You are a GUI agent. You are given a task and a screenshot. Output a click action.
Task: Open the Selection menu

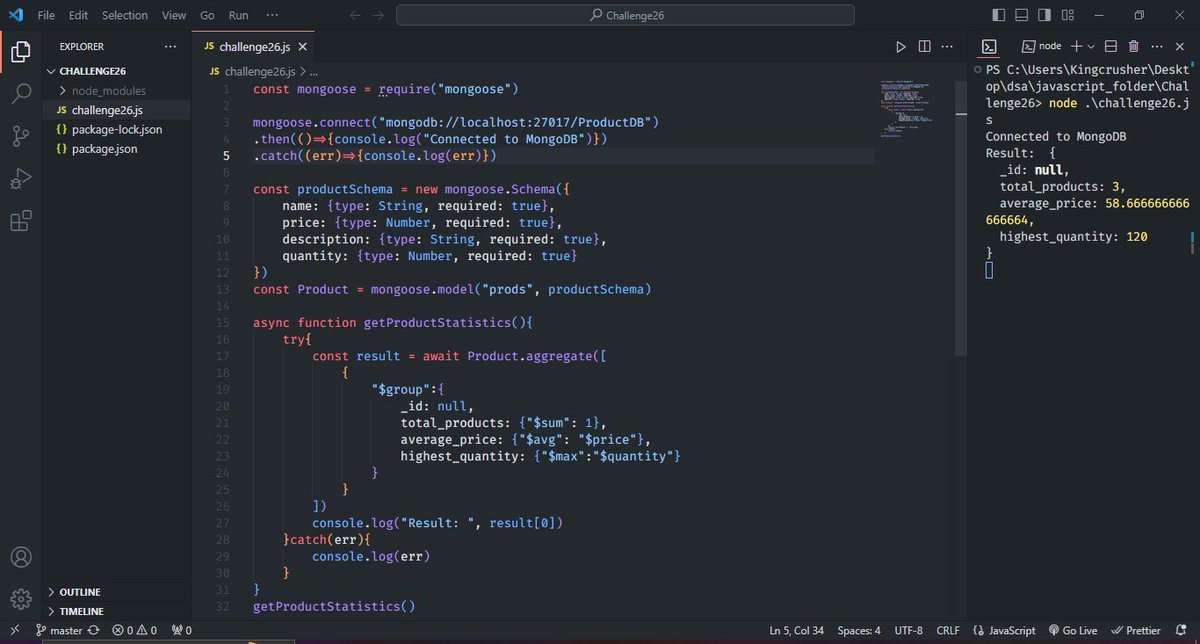(x=124, y=15)
